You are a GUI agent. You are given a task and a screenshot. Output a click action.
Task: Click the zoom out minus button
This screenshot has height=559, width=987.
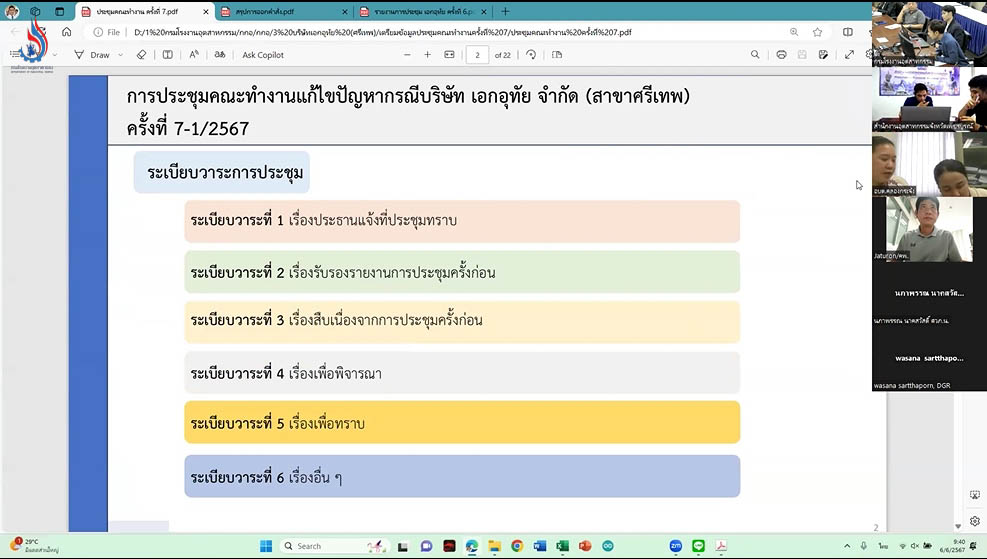pyautogui.click(x=407, y=55)
